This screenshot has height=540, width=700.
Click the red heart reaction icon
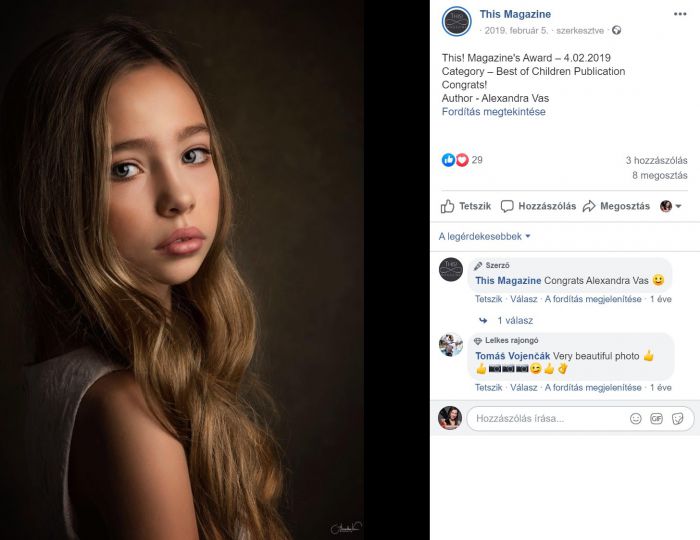pyautogui.click(x=462, y=160)
